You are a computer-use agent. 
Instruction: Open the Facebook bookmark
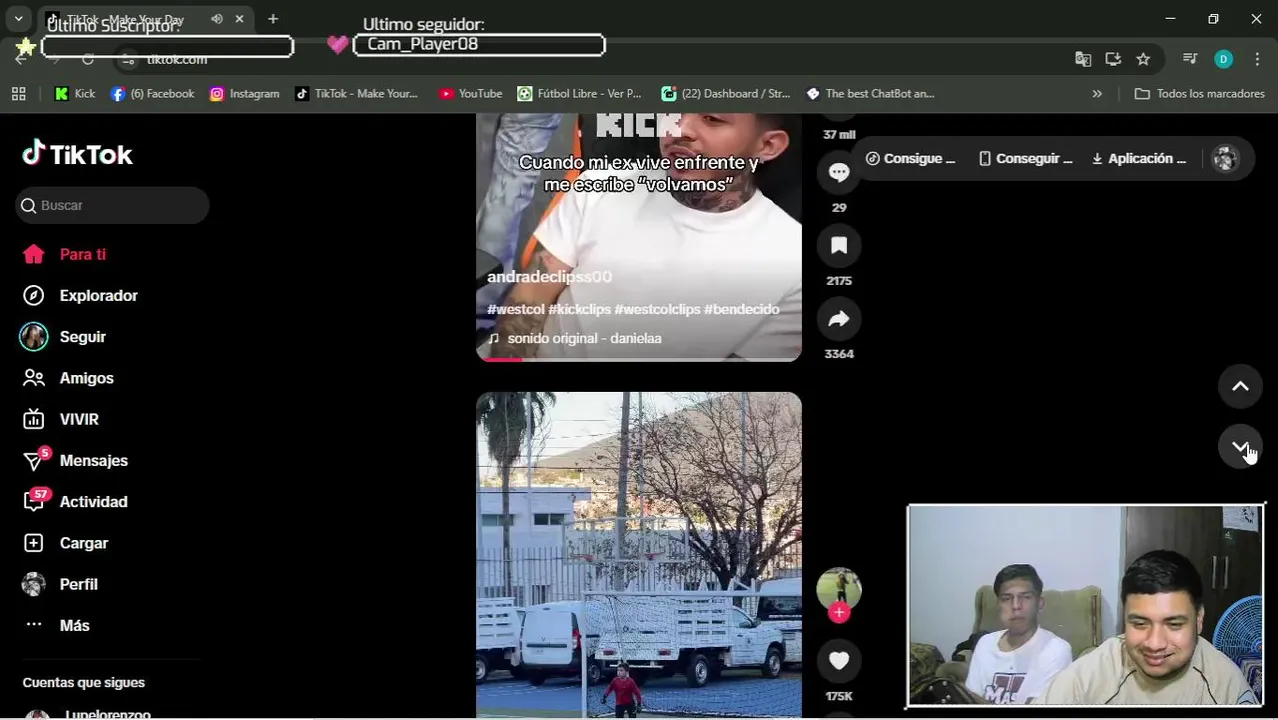tap(152, 94)
